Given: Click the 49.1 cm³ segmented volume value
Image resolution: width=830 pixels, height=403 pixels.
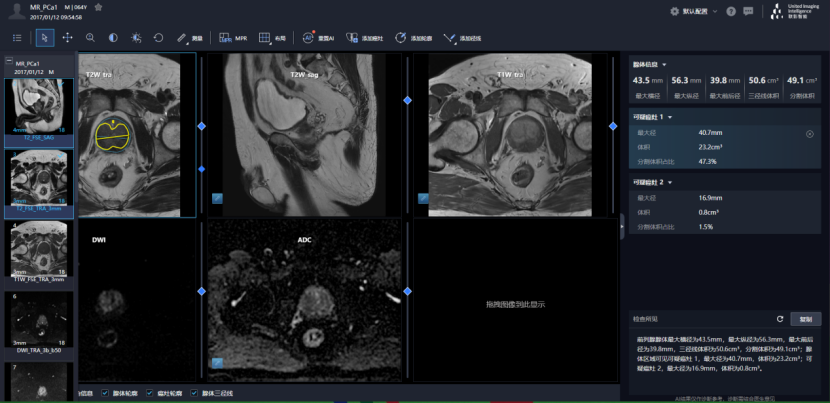Looking at the screenshot, I should click(802, 80).
